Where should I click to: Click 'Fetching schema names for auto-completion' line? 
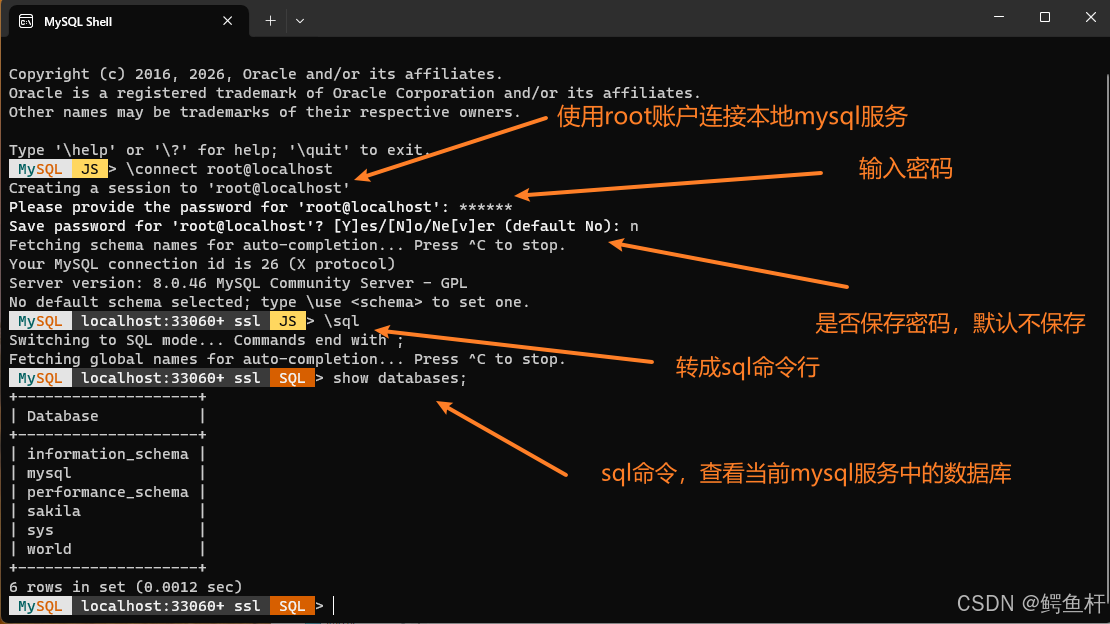tap(287, 245)
